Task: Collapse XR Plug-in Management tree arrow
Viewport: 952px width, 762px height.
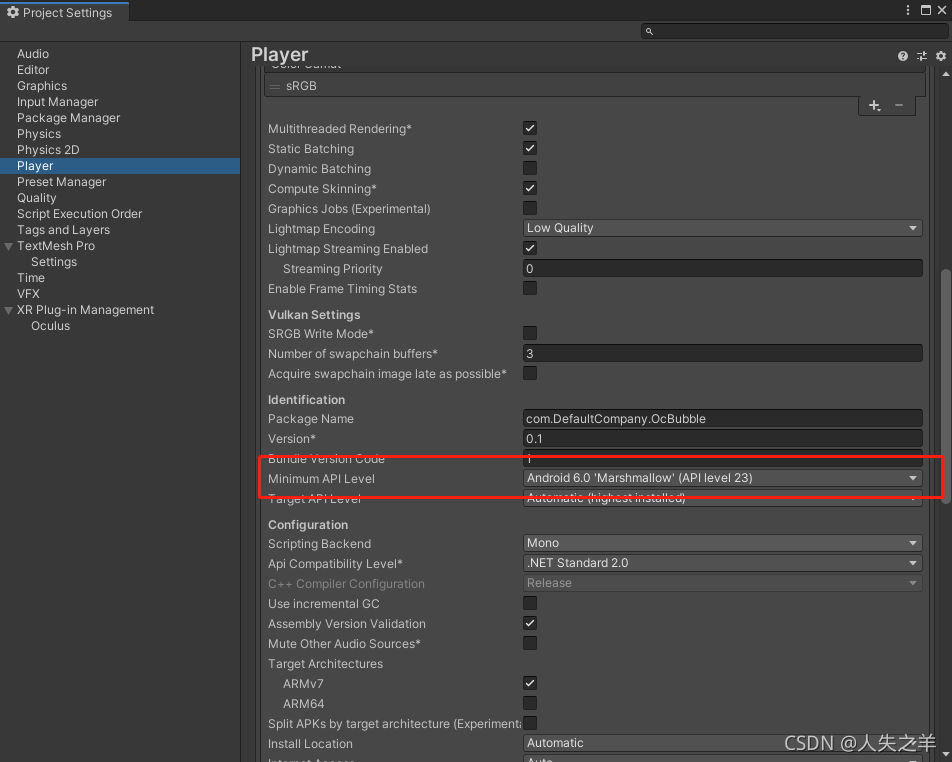Action: [8, 310]
